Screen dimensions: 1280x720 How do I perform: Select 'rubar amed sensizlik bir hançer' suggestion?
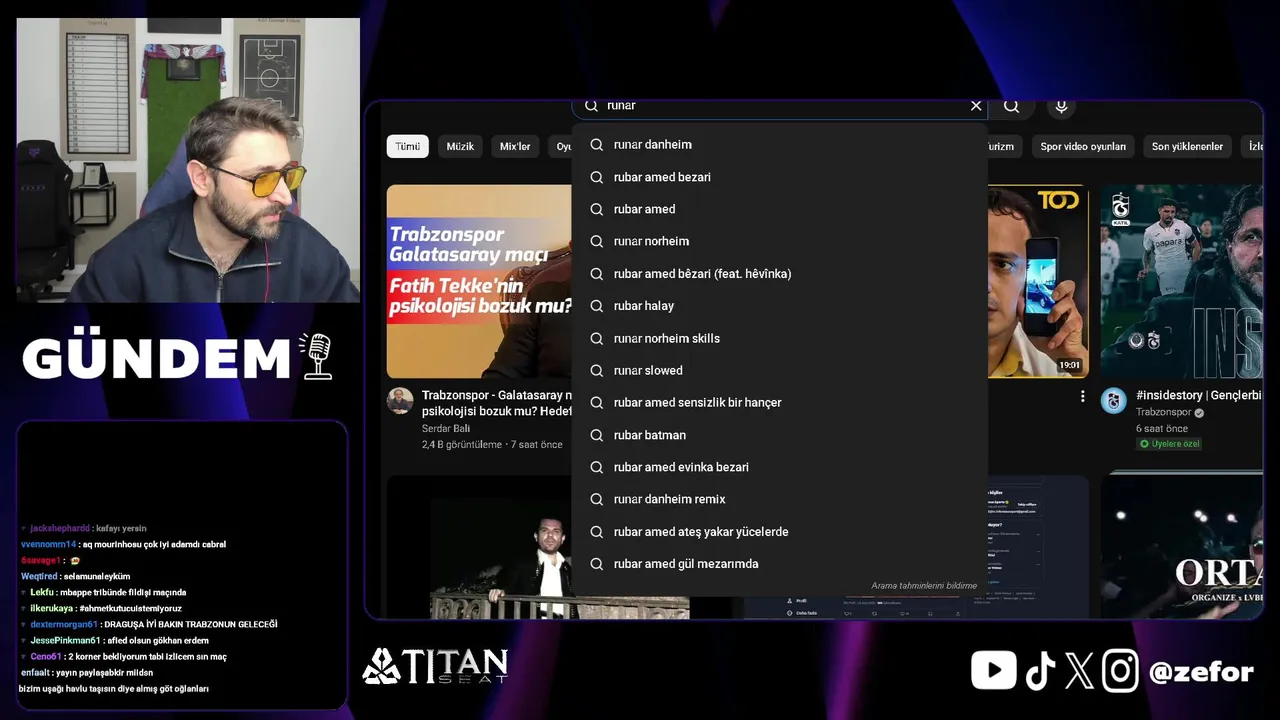tap(780, 402)
